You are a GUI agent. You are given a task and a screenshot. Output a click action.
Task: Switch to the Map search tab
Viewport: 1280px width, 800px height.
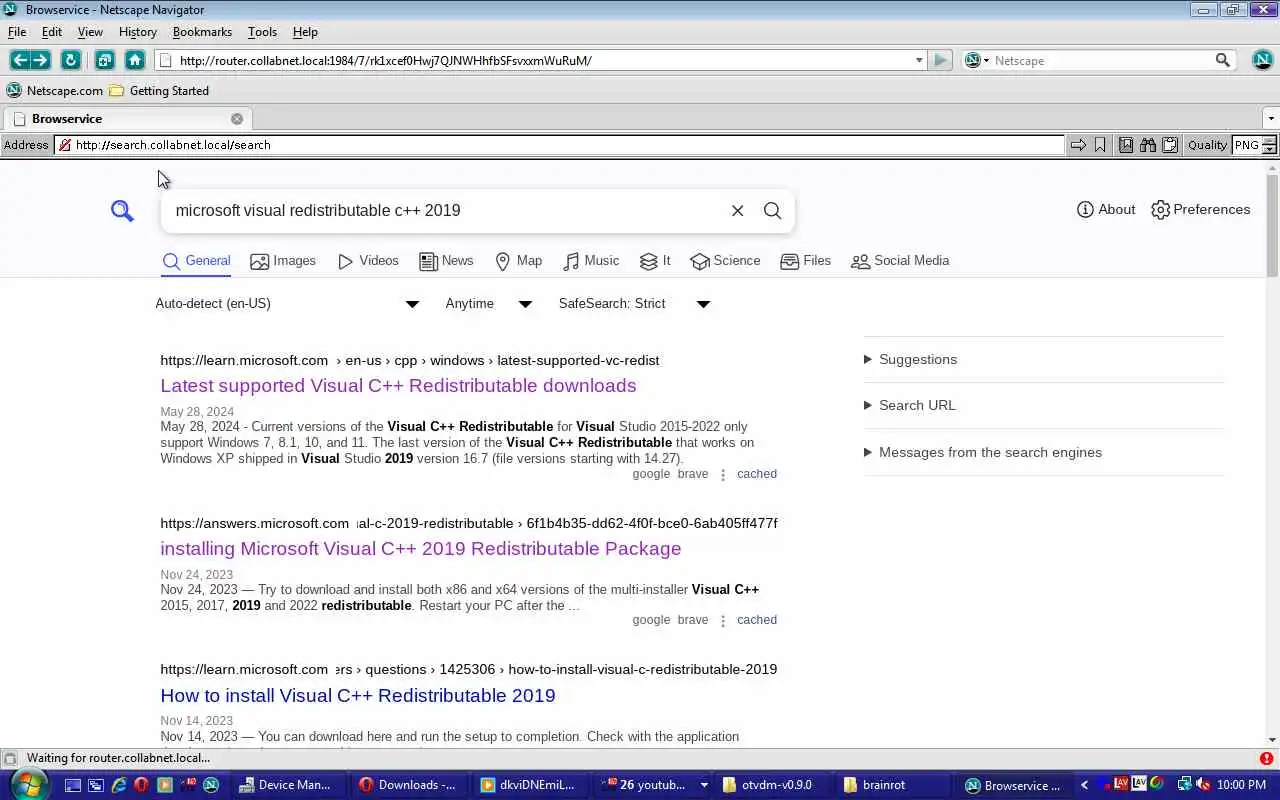tap(518, 261)
